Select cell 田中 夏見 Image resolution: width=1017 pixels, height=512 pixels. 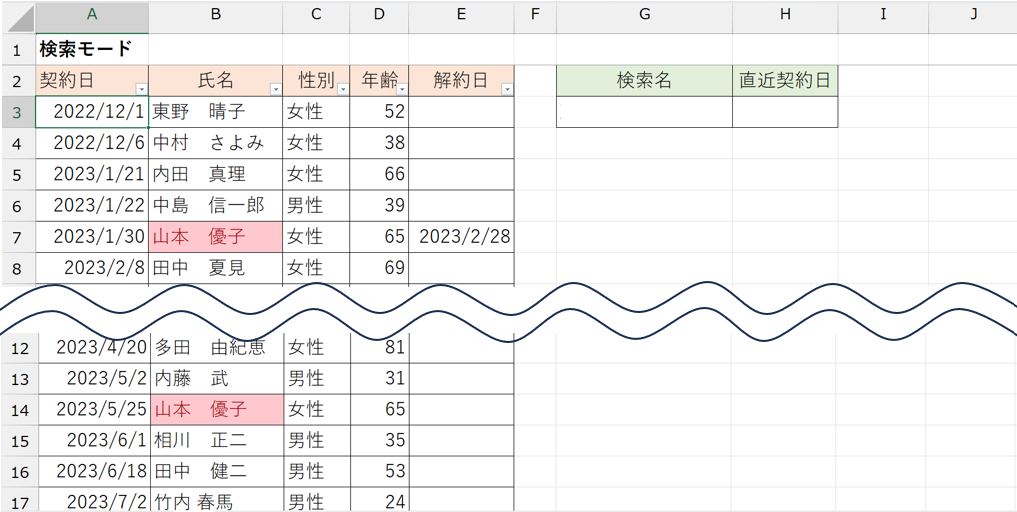[x=215, y=268]
